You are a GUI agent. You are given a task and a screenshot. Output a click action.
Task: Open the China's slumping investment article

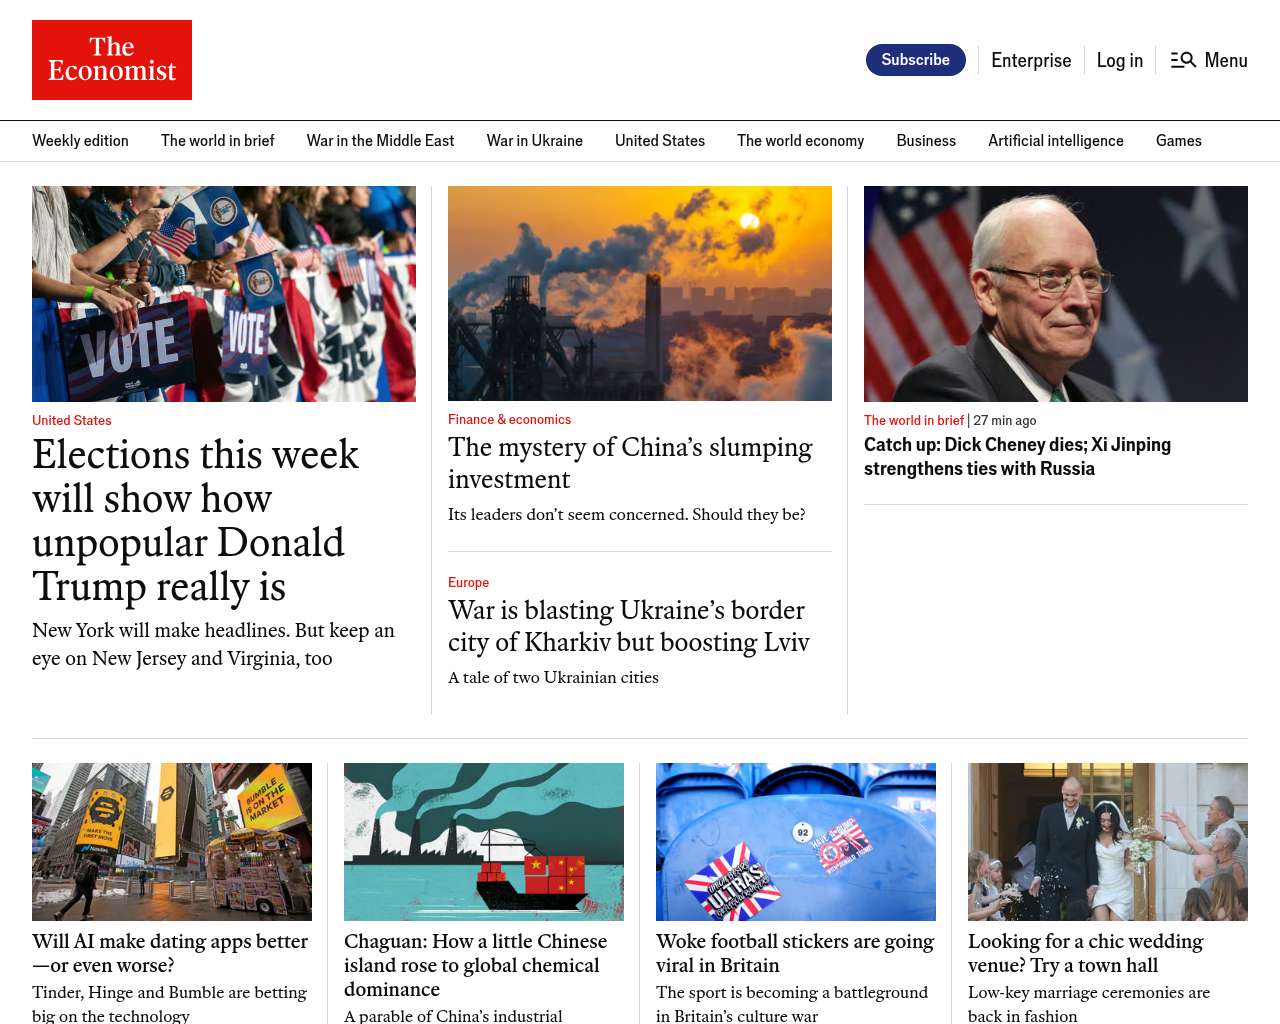(x=630, y=463)
